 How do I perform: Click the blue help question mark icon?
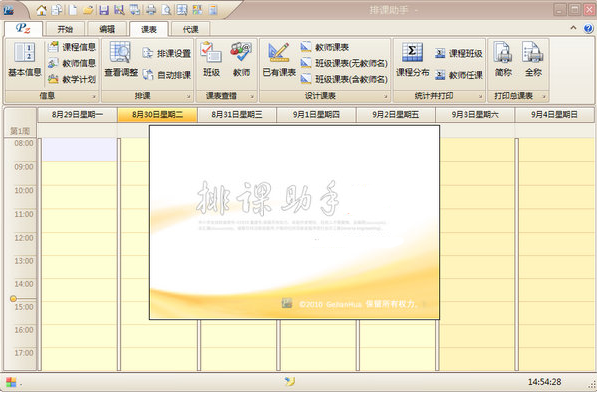click(x=588, y=29)
